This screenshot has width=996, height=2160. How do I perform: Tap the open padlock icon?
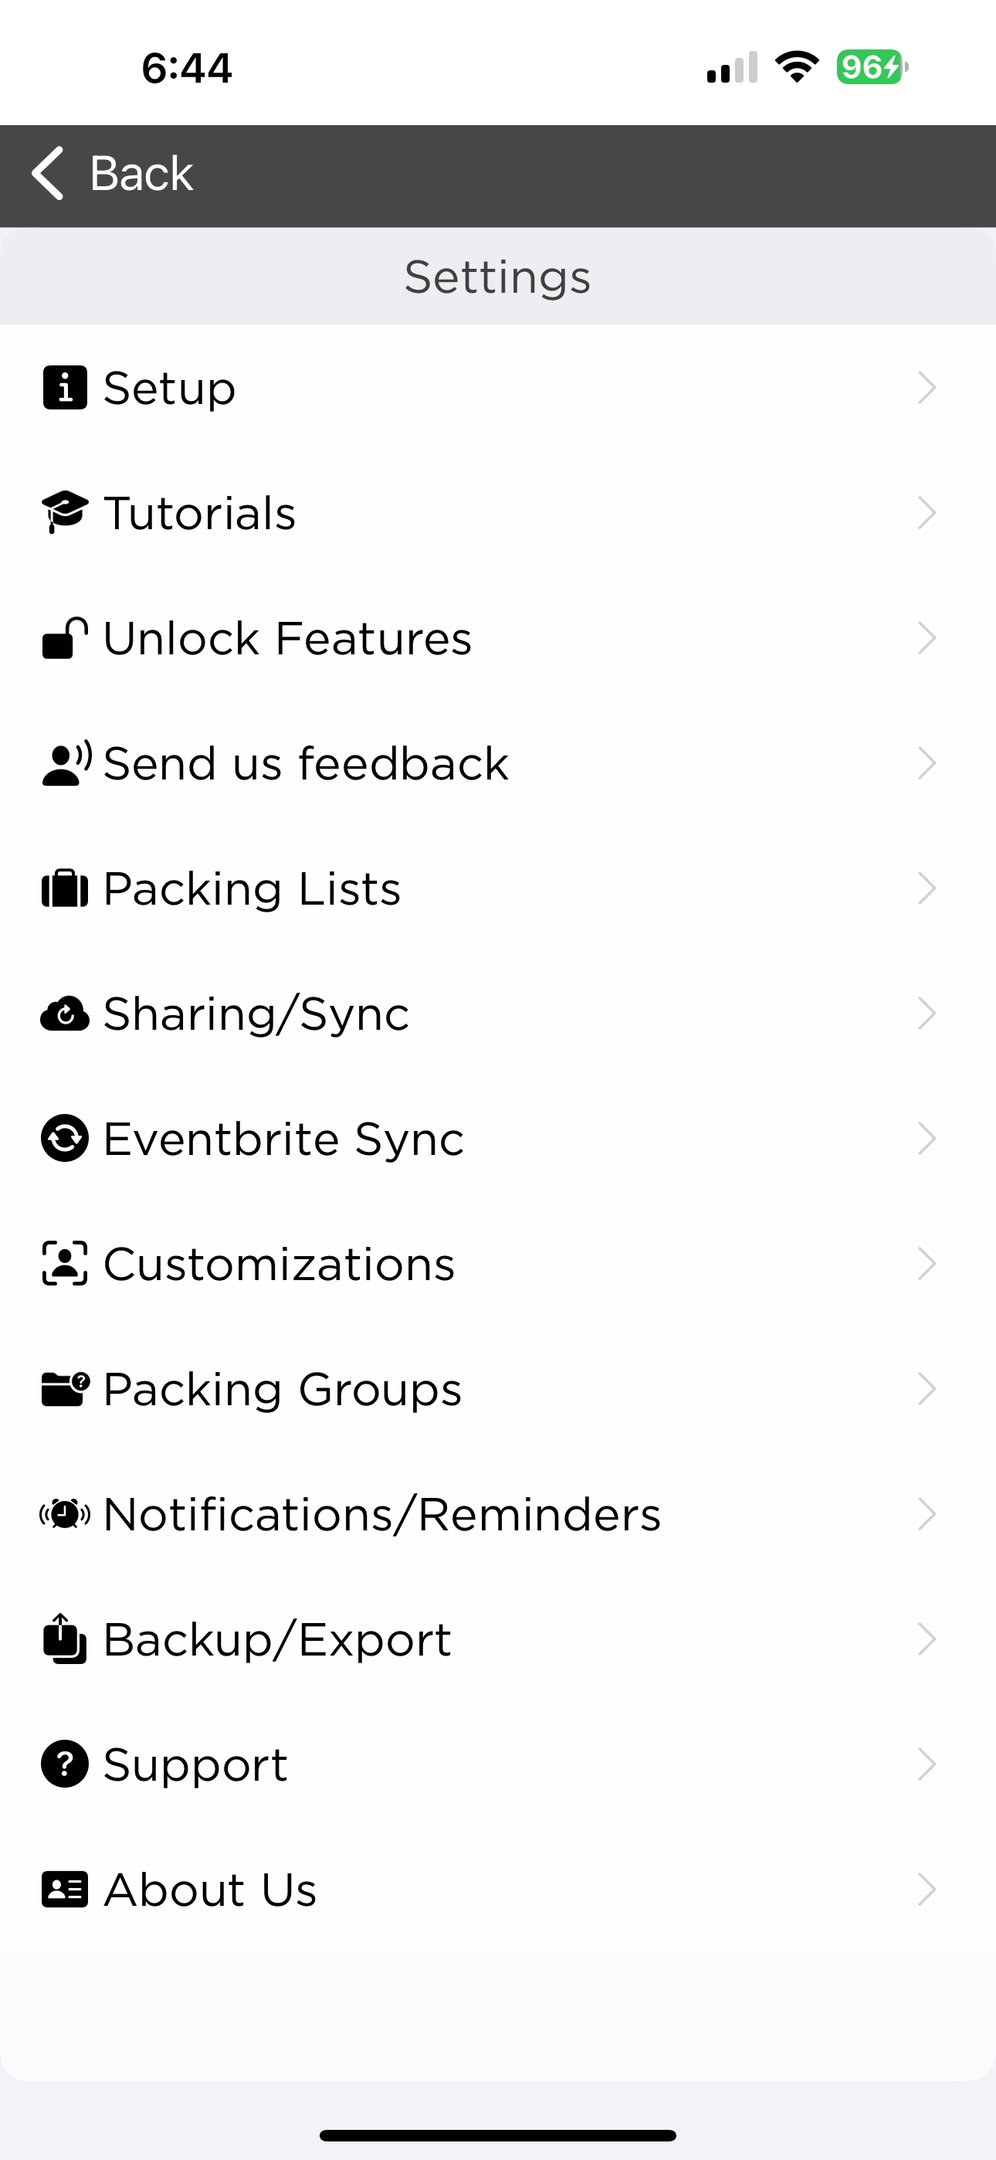click(65, 638)
